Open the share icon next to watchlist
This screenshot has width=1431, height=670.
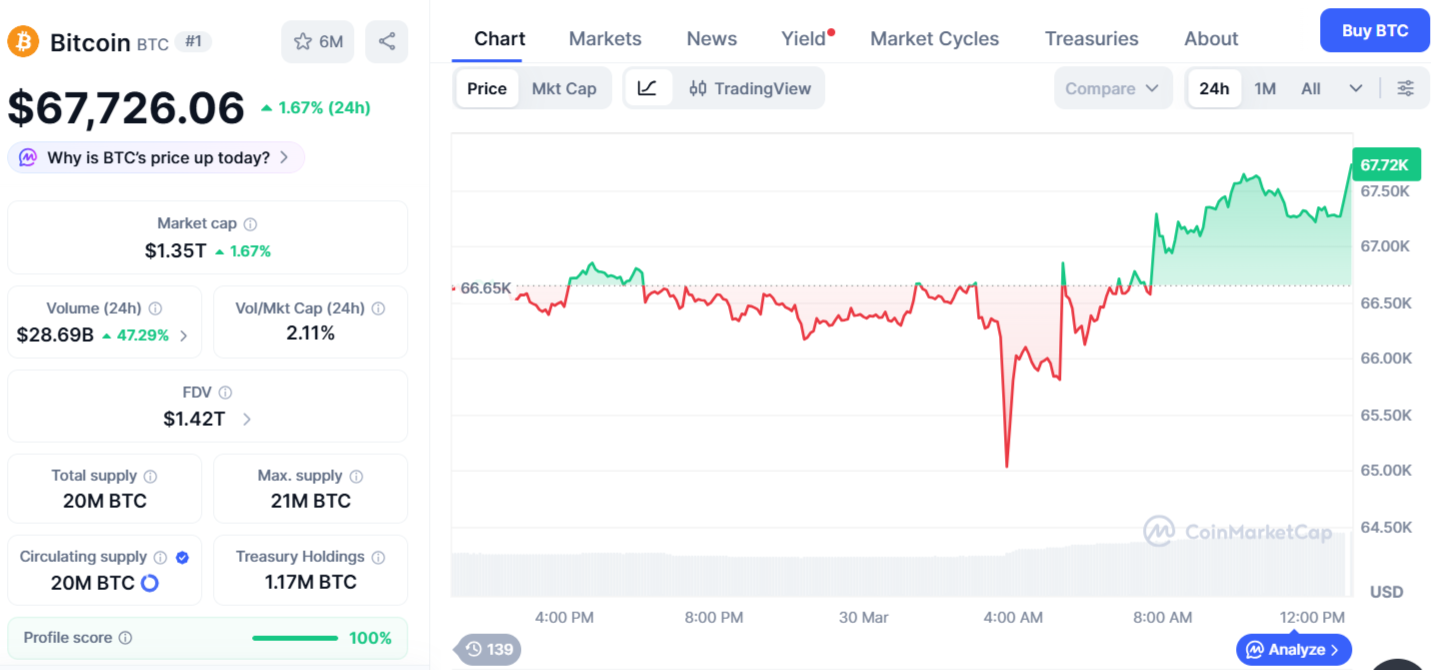[x=387, y=41]
